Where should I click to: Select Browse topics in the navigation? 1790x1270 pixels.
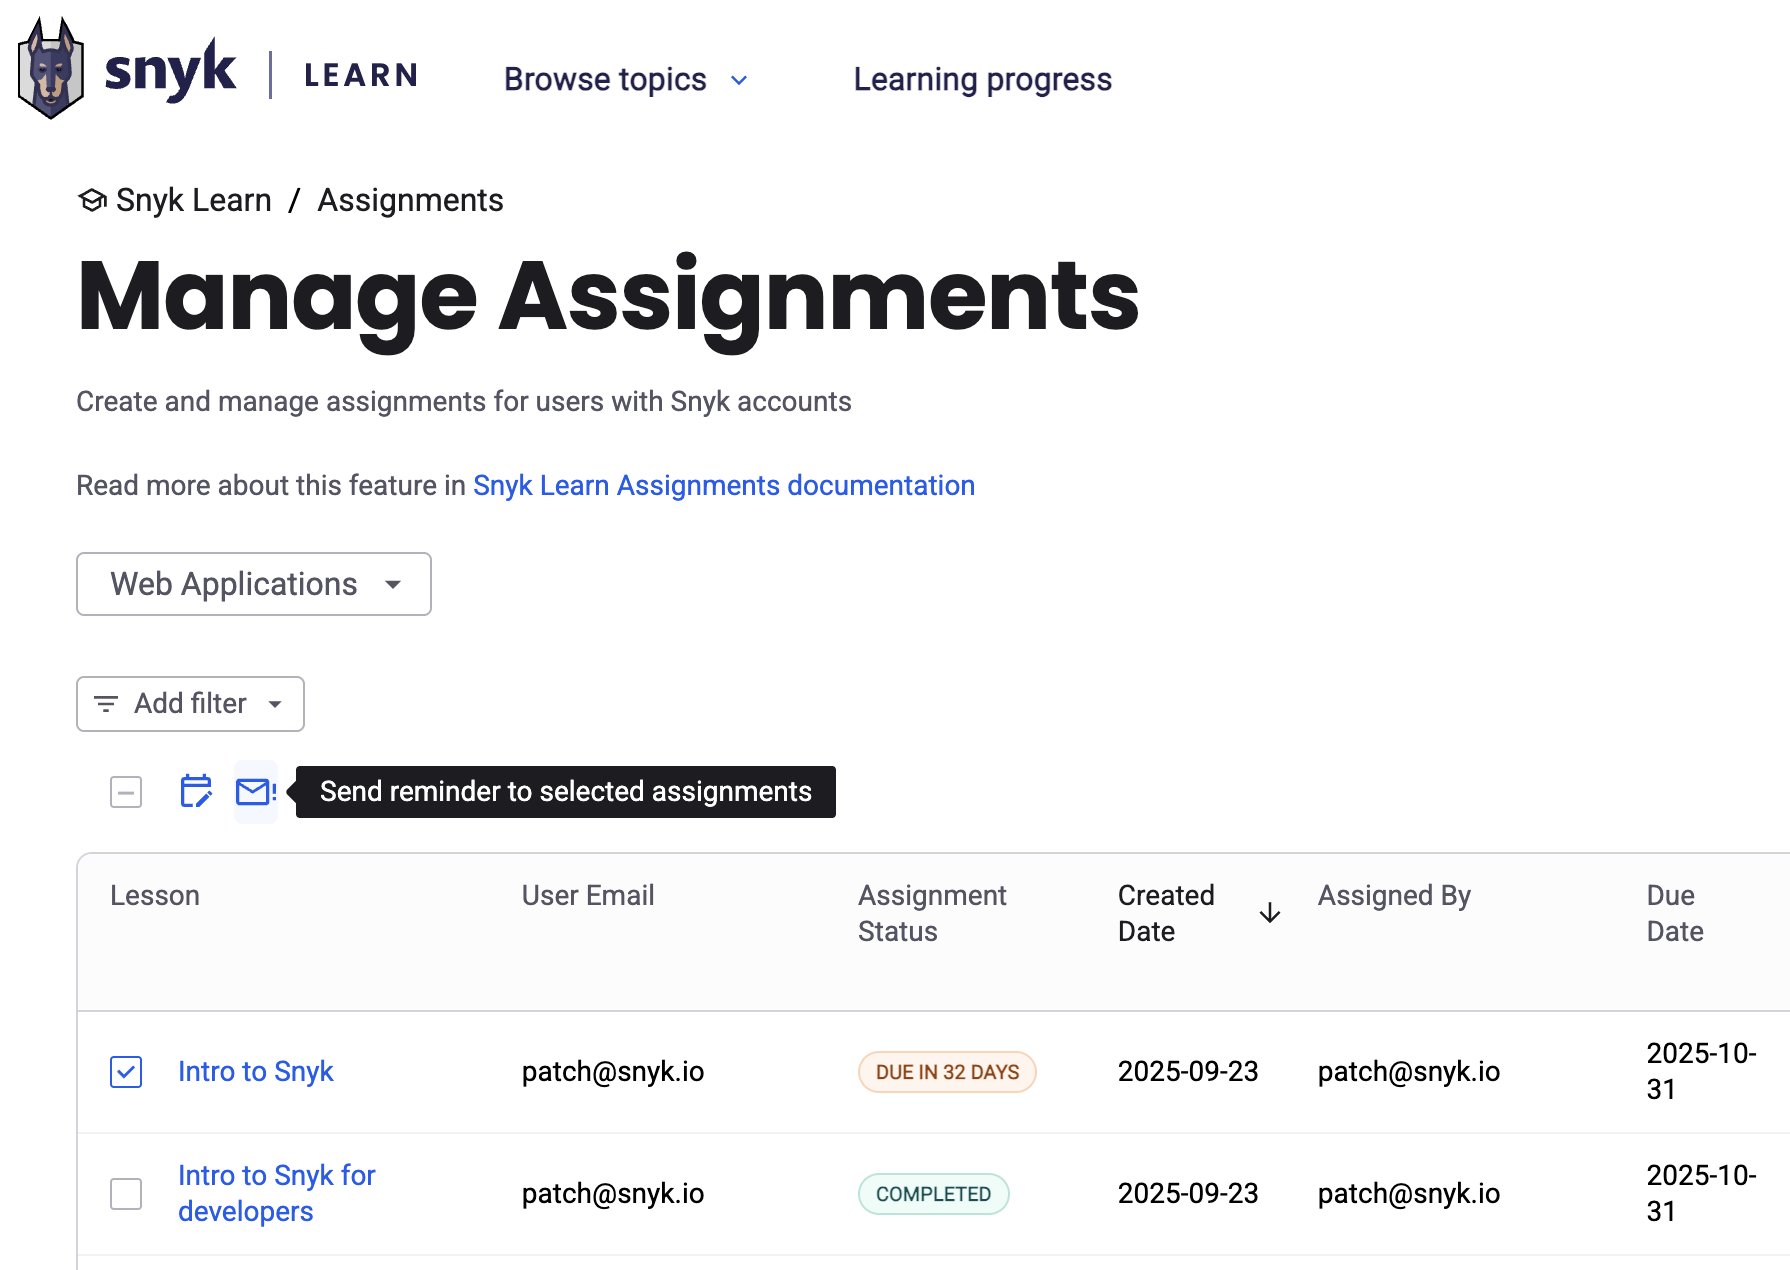[x=605, y=80]
